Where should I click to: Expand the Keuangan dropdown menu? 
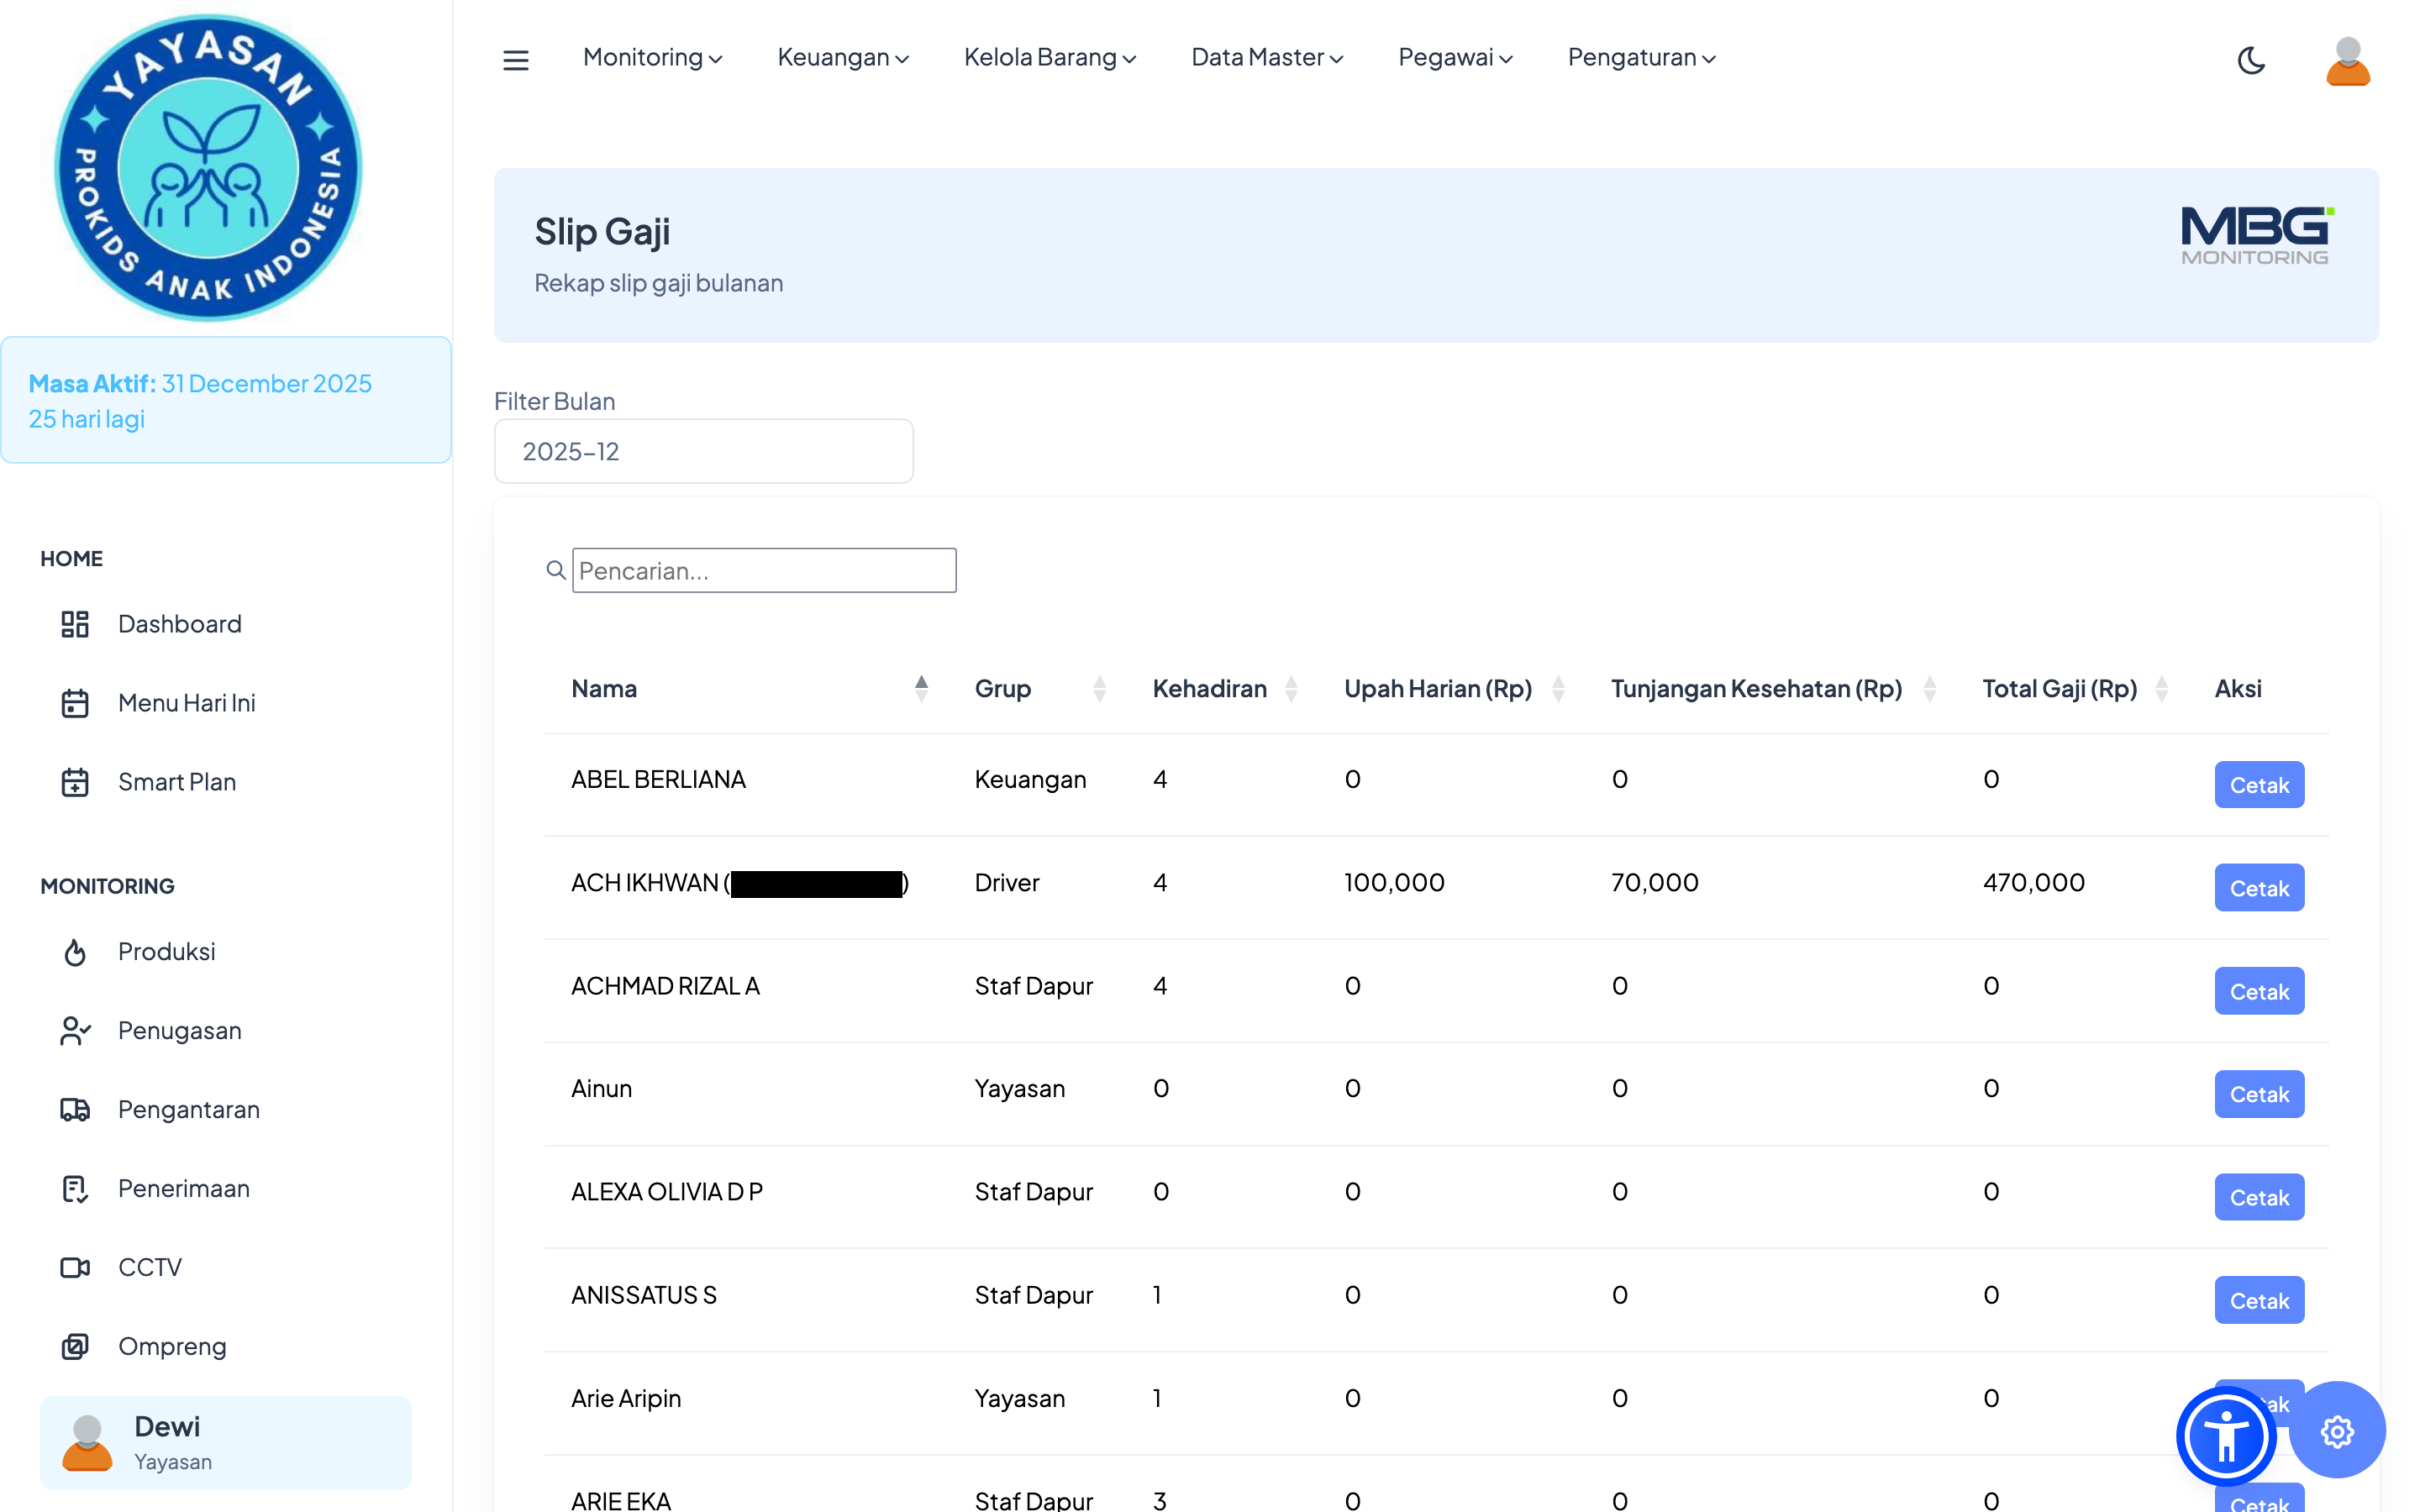tap(843, 58)
